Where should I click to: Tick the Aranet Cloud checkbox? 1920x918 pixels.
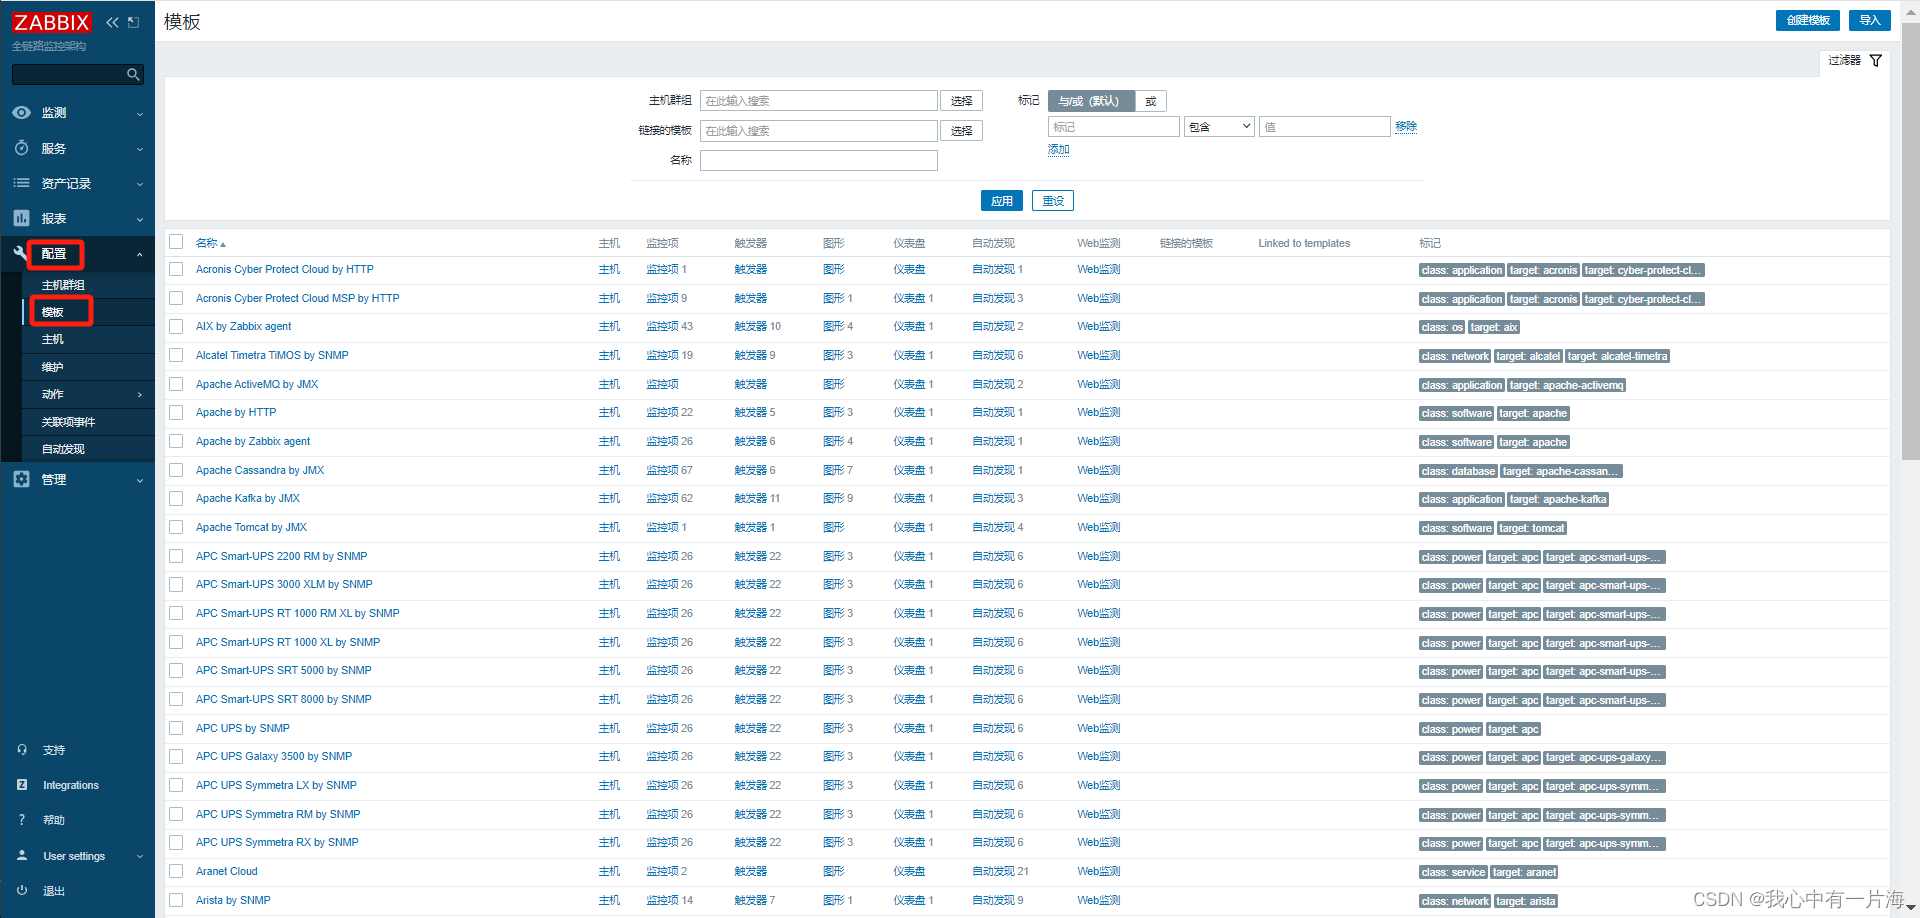pyautogui.click(x=176, y=871)
